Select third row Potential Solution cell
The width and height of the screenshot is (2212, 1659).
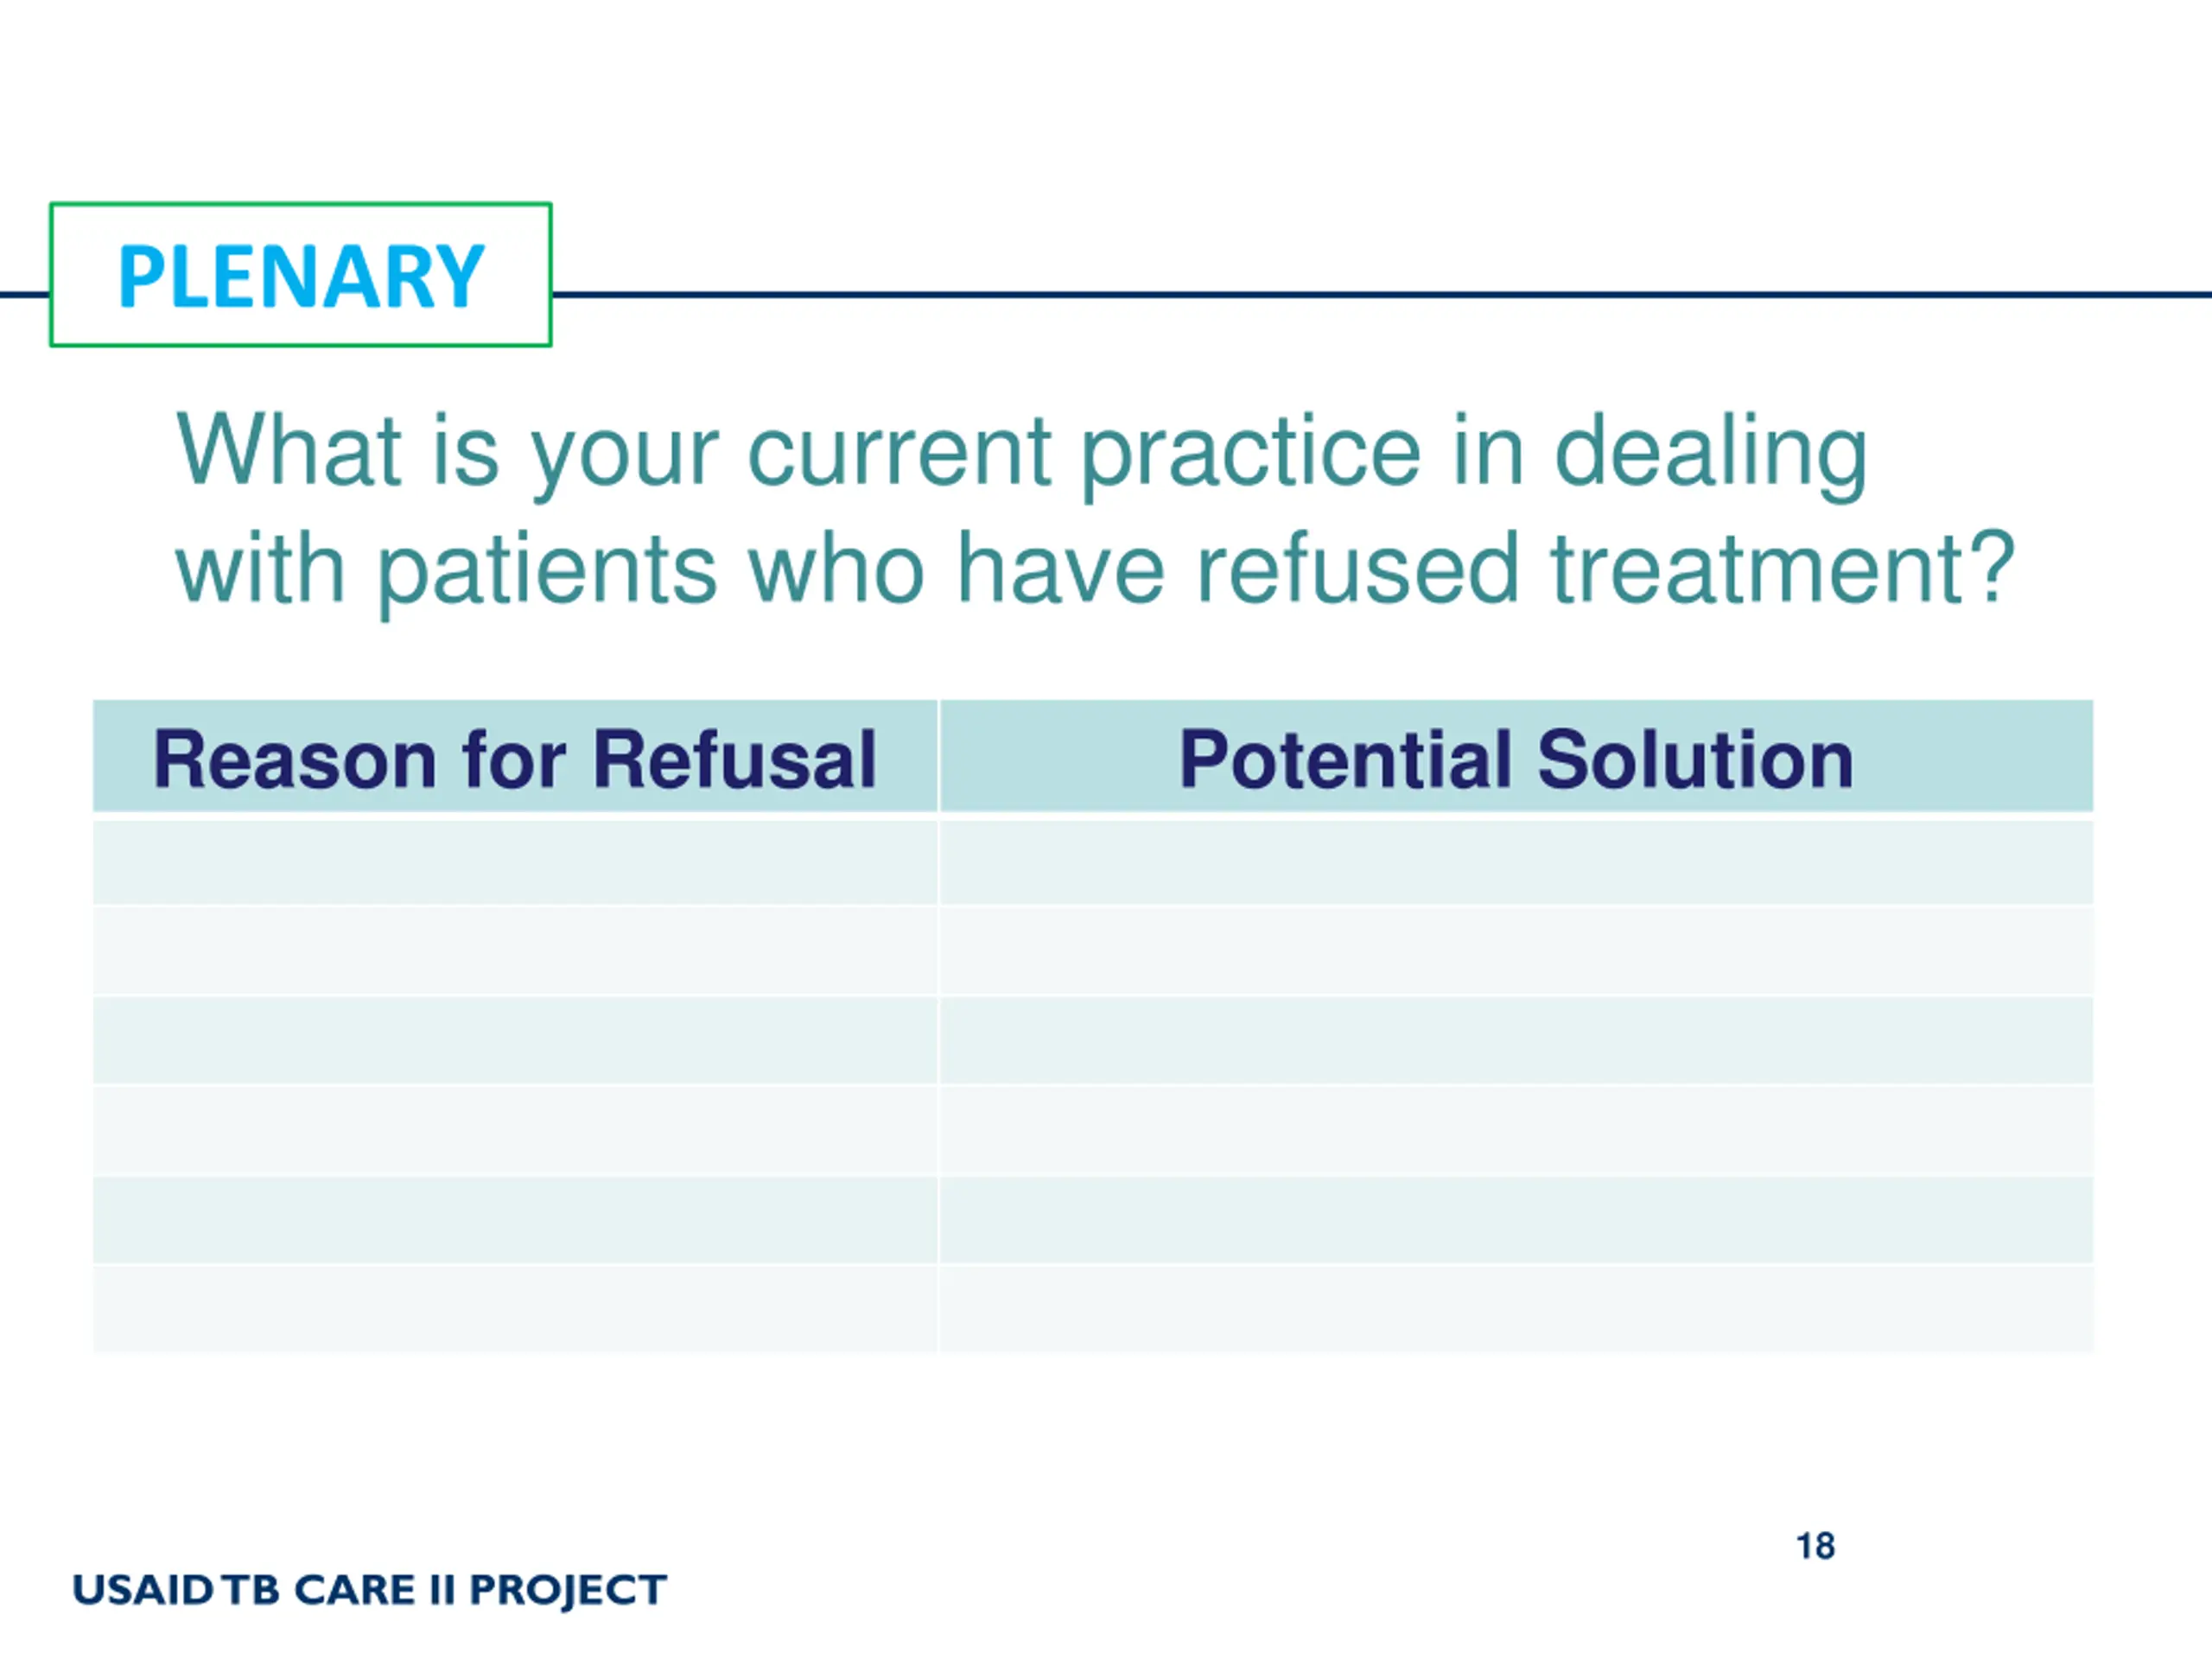[x=1516, y=1040]
